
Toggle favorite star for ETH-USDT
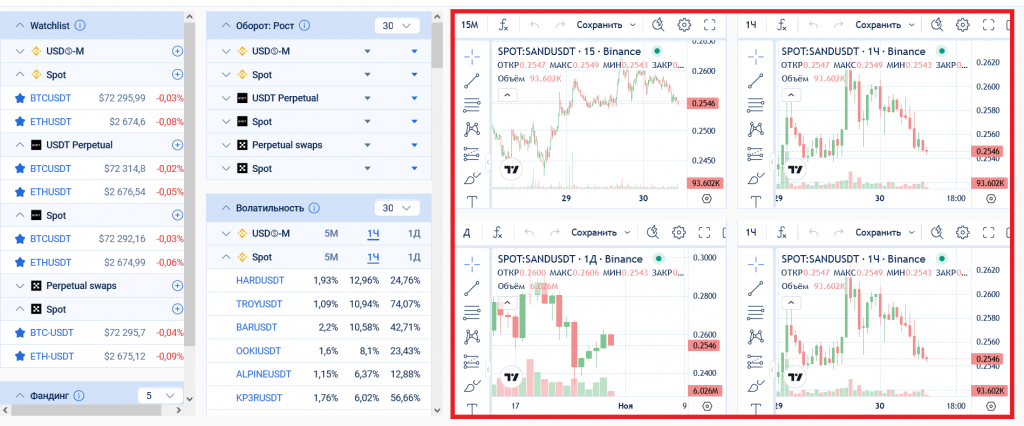[x=19, y=356]
